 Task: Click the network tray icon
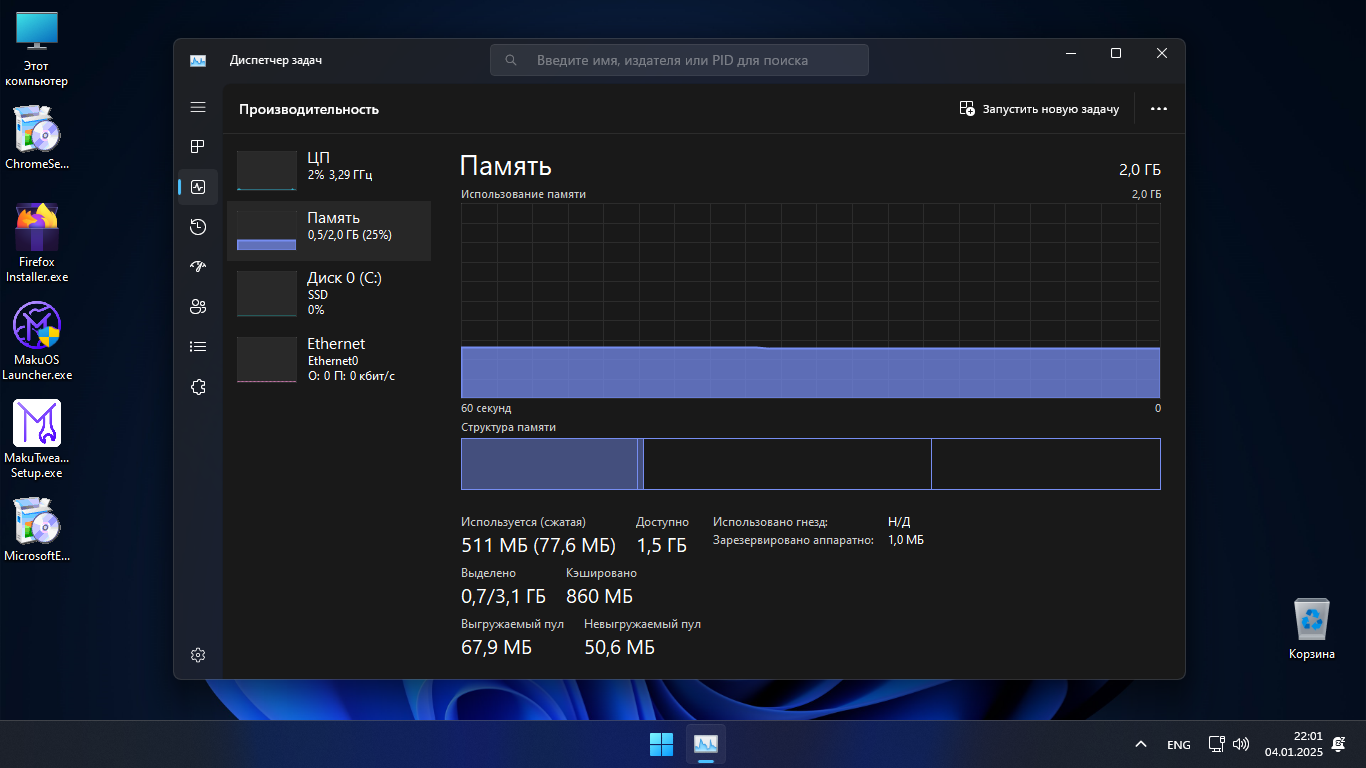1216,744
